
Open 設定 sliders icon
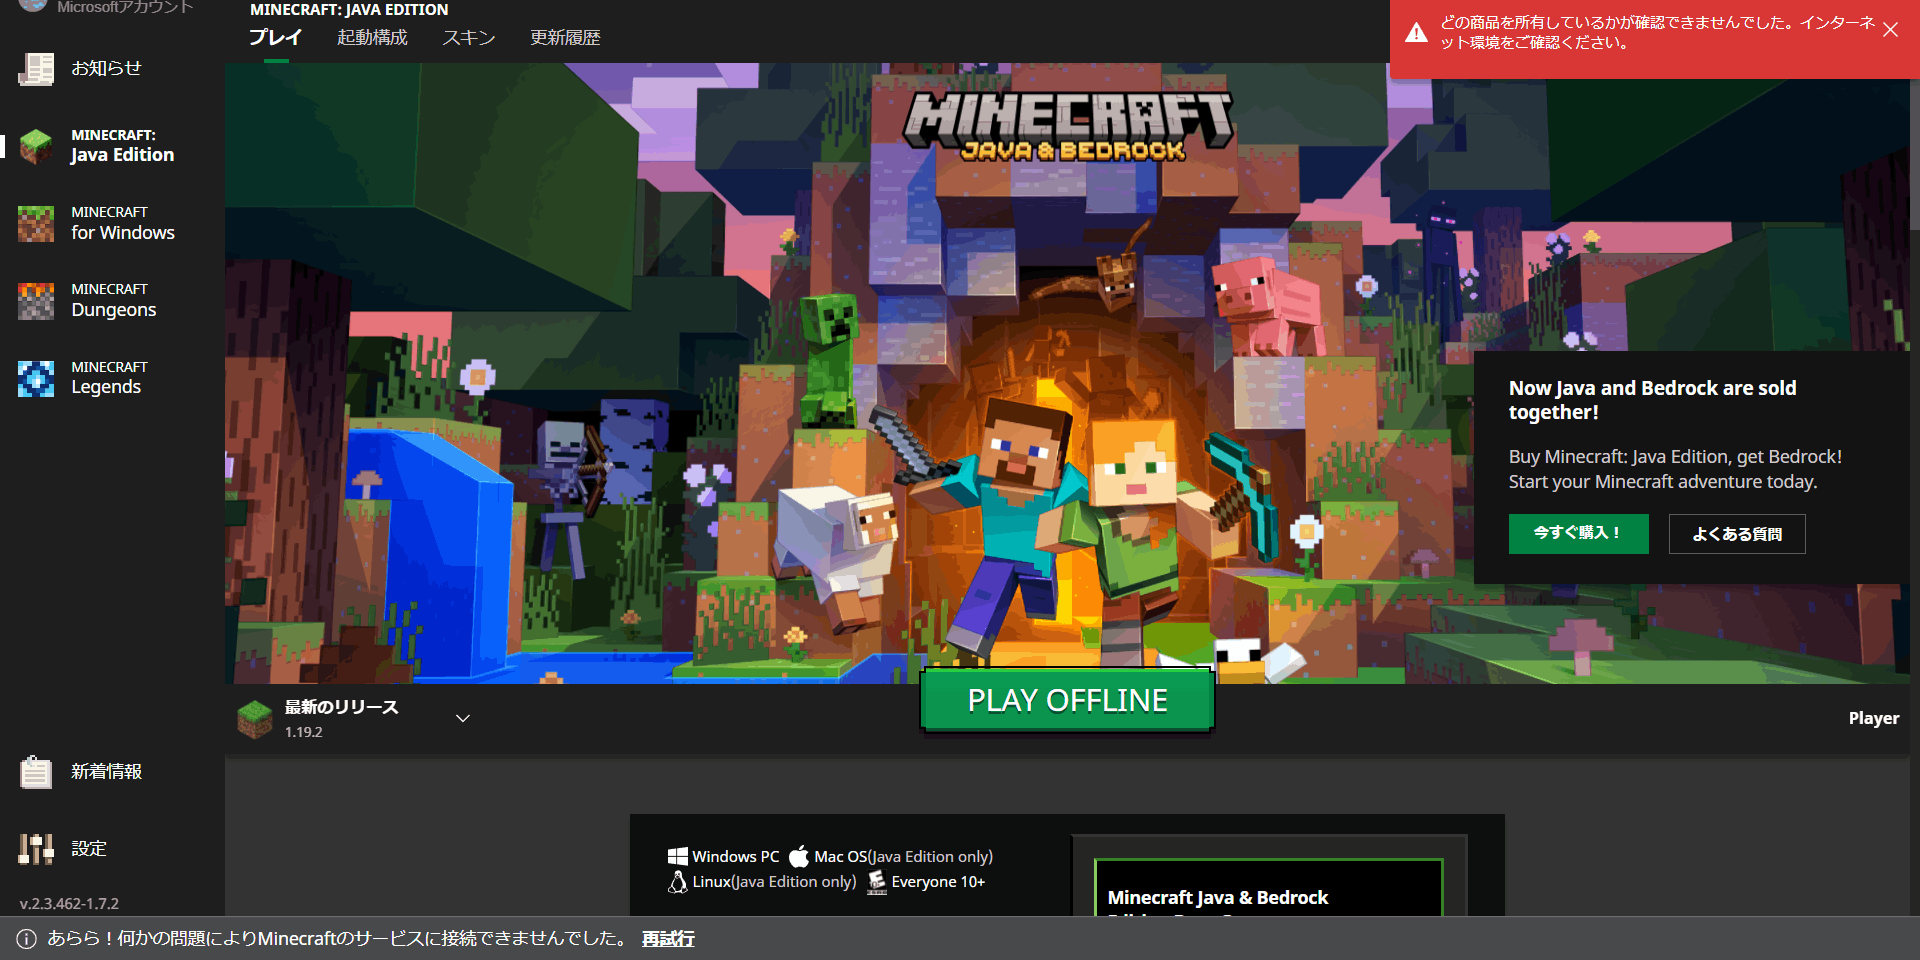coord(36,849)
